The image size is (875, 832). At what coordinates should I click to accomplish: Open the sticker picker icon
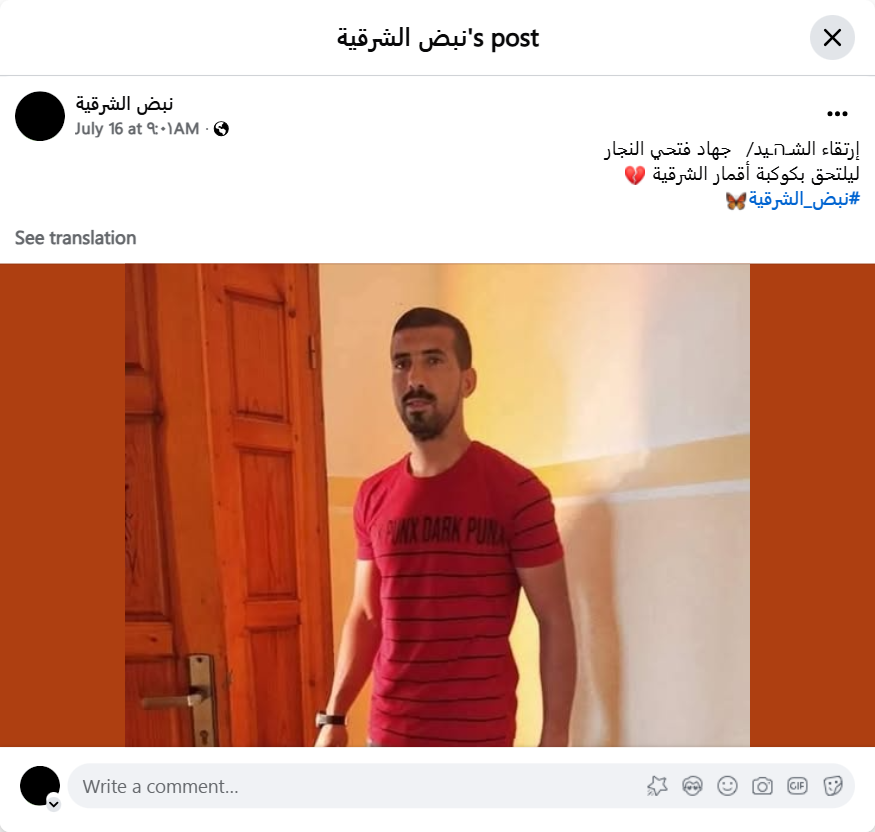click(833, 786)
